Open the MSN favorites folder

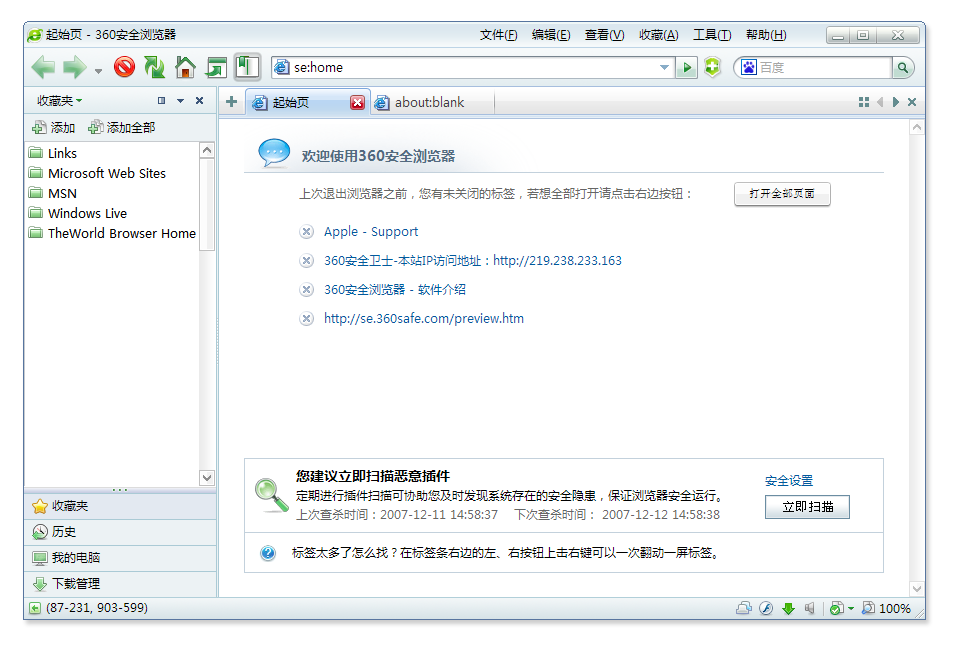tap(53, 193)
